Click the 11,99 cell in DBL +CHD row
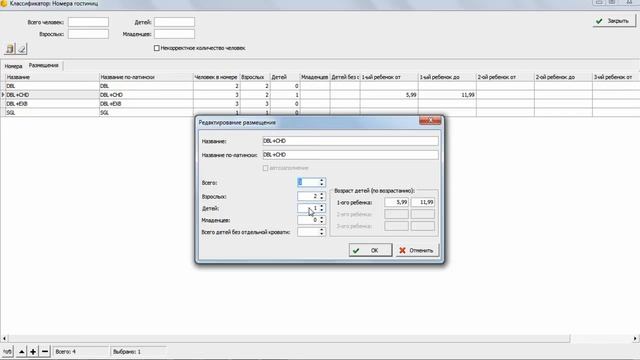This screenshot has height=360, width=640. coord(447,95)
